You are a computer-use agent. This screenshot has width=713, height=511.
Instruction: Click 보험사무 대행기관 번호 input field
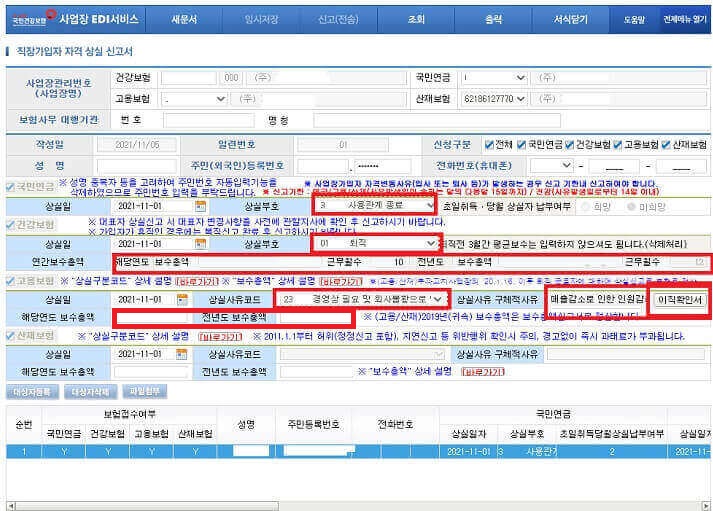pyautogui.click(x=209, y=120)
